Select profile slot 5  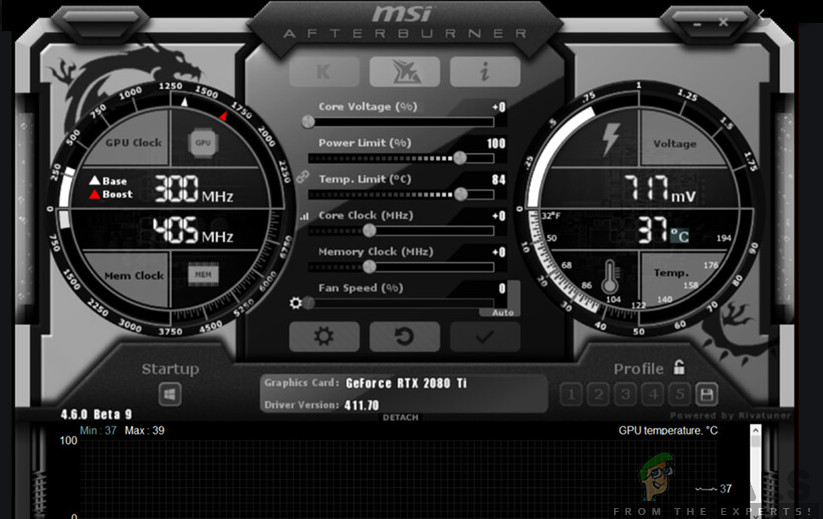click(x=680, y=394)
